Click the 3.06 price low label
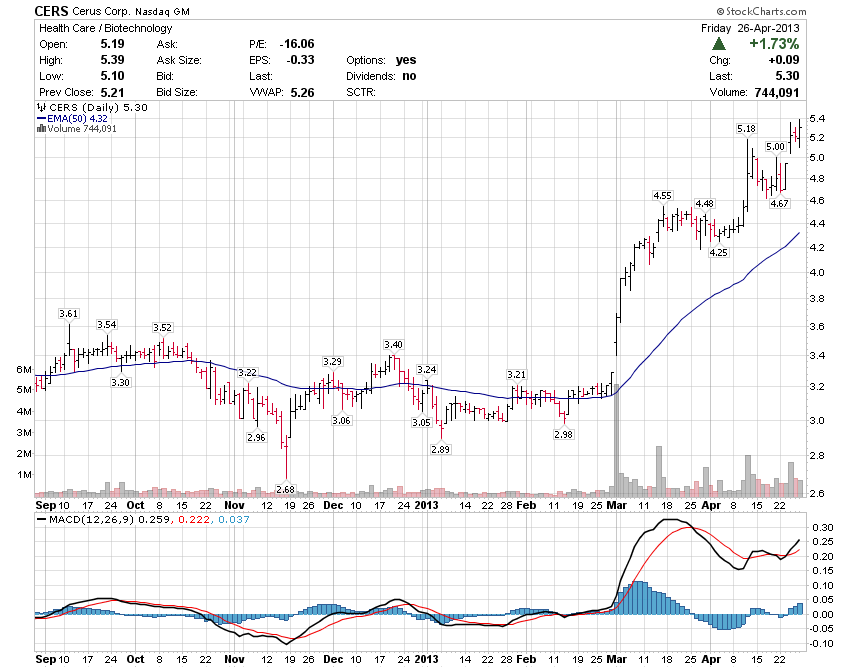Viewport: 850px width, 668px height. click(342, 420)
